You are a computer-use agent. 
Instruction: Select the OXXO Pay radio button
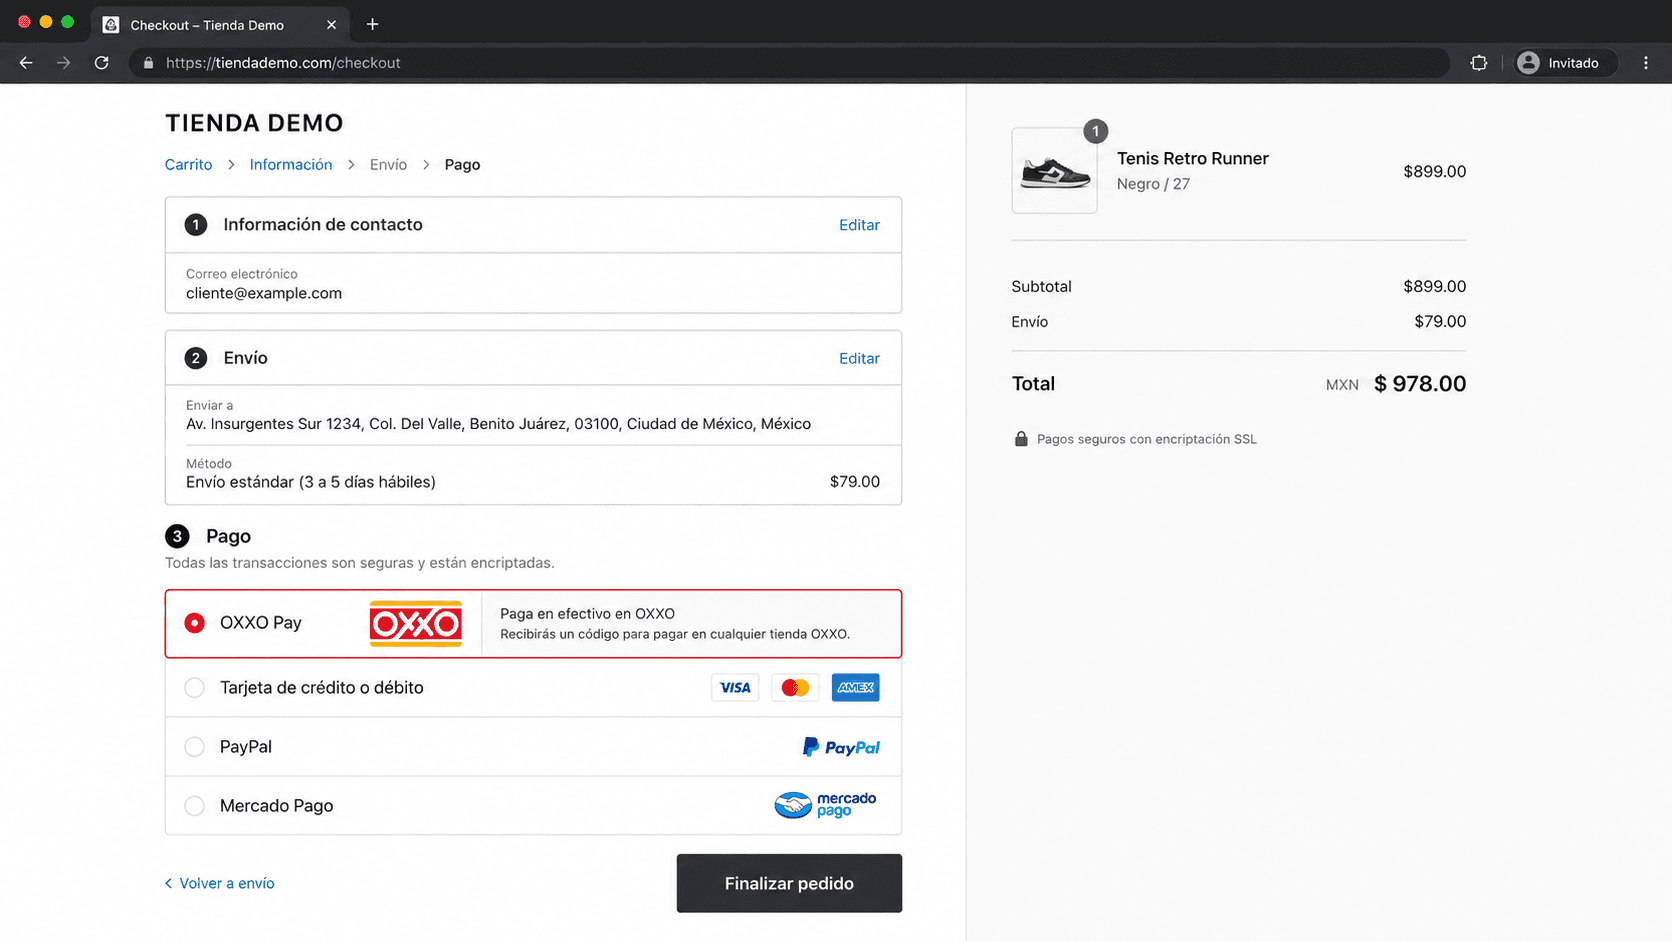pos(195,623)
